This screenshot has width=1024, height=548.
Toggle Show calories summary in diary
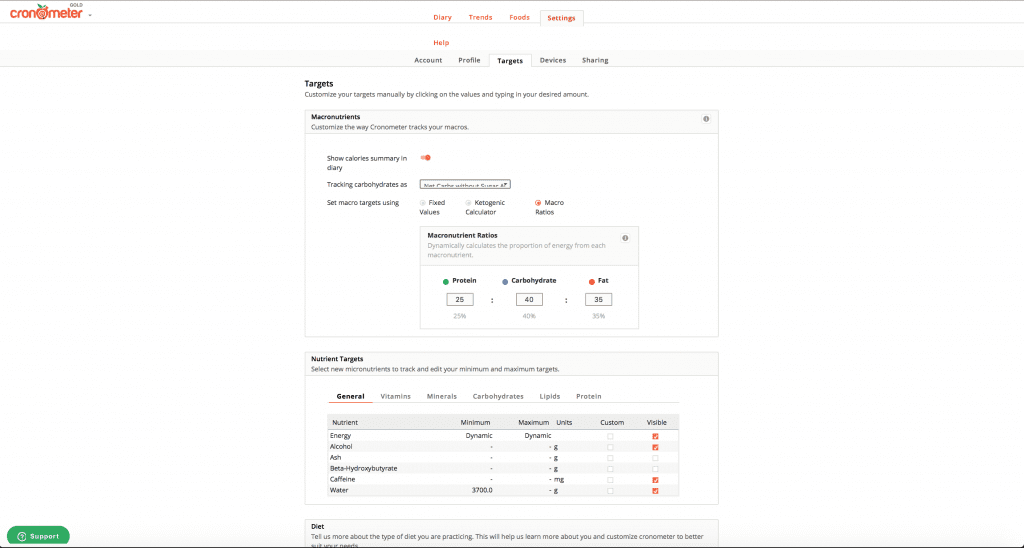pyautogui.click(x=426, y=157)
